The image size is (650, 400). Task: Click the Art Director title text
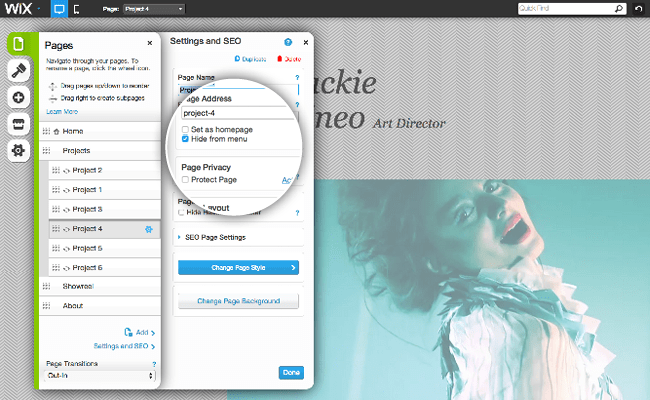pyautogui.click(x=409, y=124)
